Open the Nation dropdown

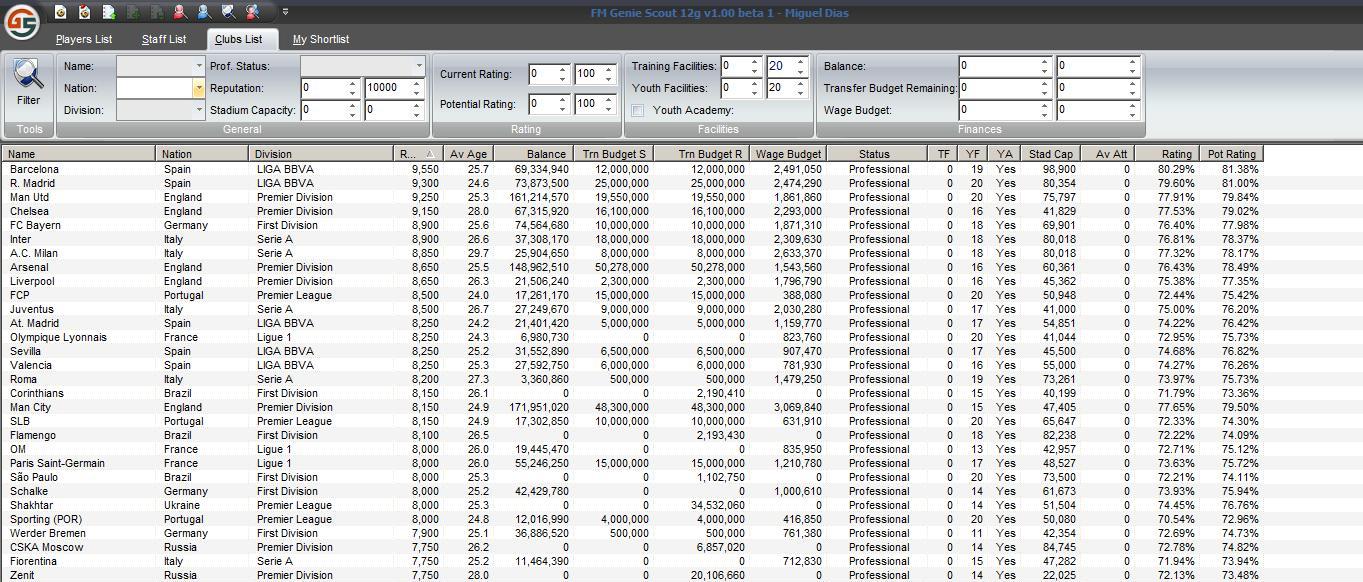click(x=198, y=88)
